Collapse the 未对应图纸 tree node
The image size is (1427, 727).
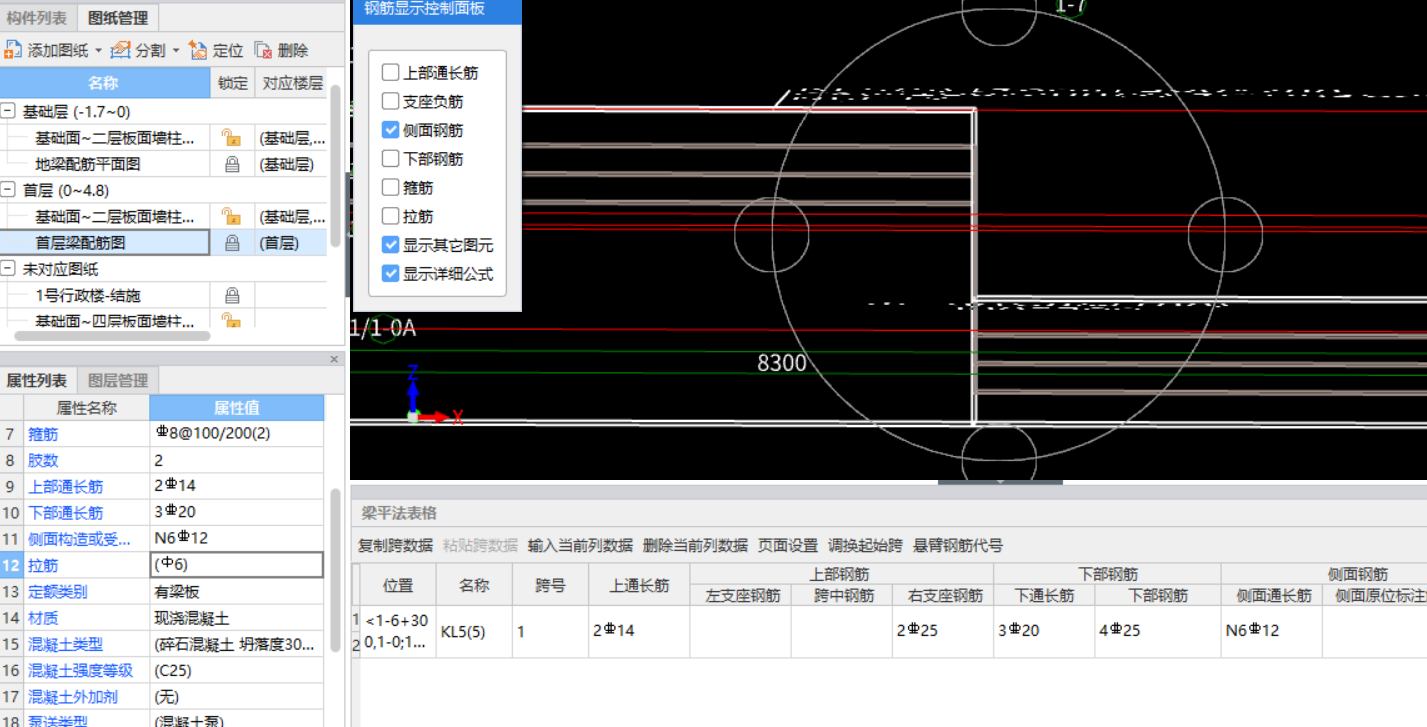point(8,268)
